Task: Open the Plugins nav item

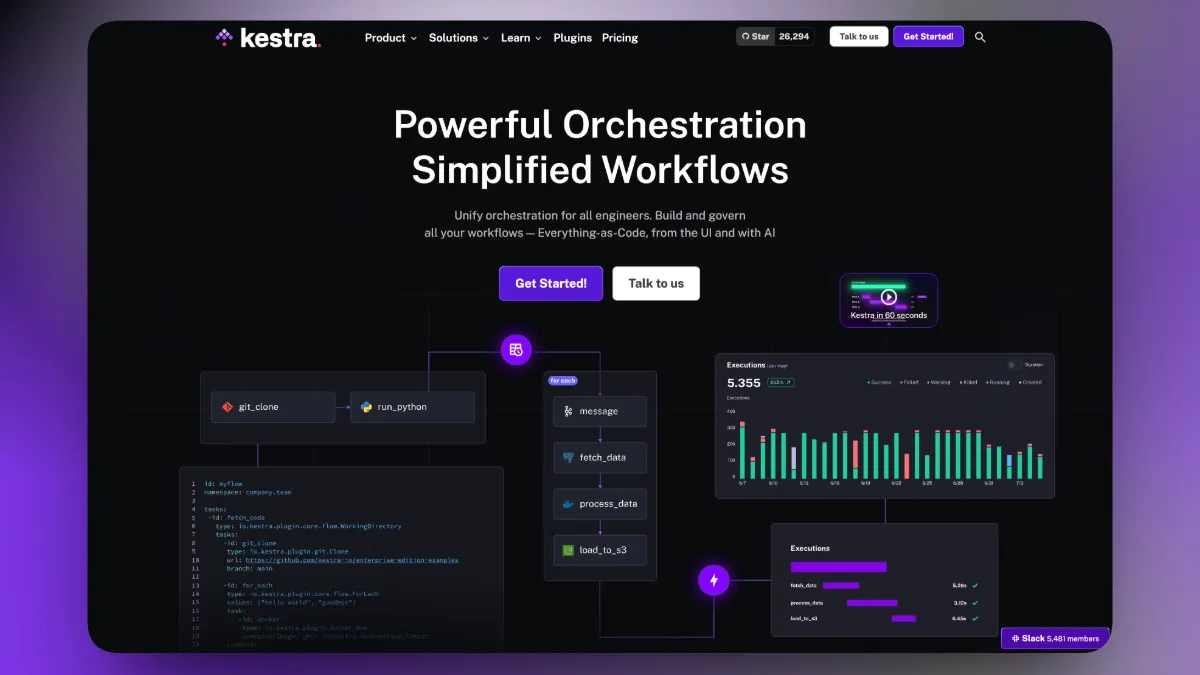Action: click(573, 38)
